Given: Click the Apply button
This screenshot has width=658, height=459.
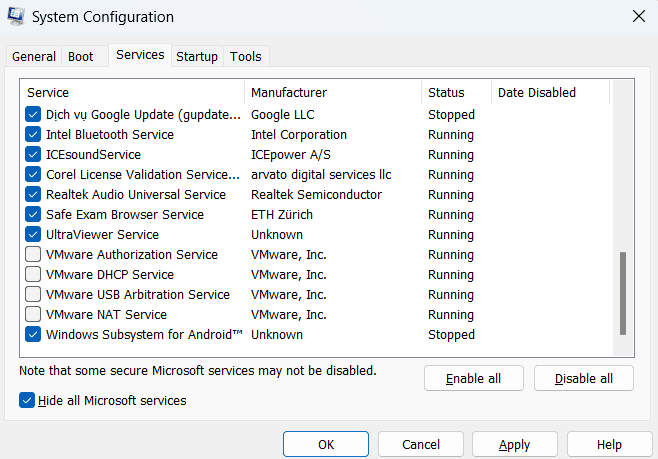Looking at the screenshot, I should click(x=514, y=444).
